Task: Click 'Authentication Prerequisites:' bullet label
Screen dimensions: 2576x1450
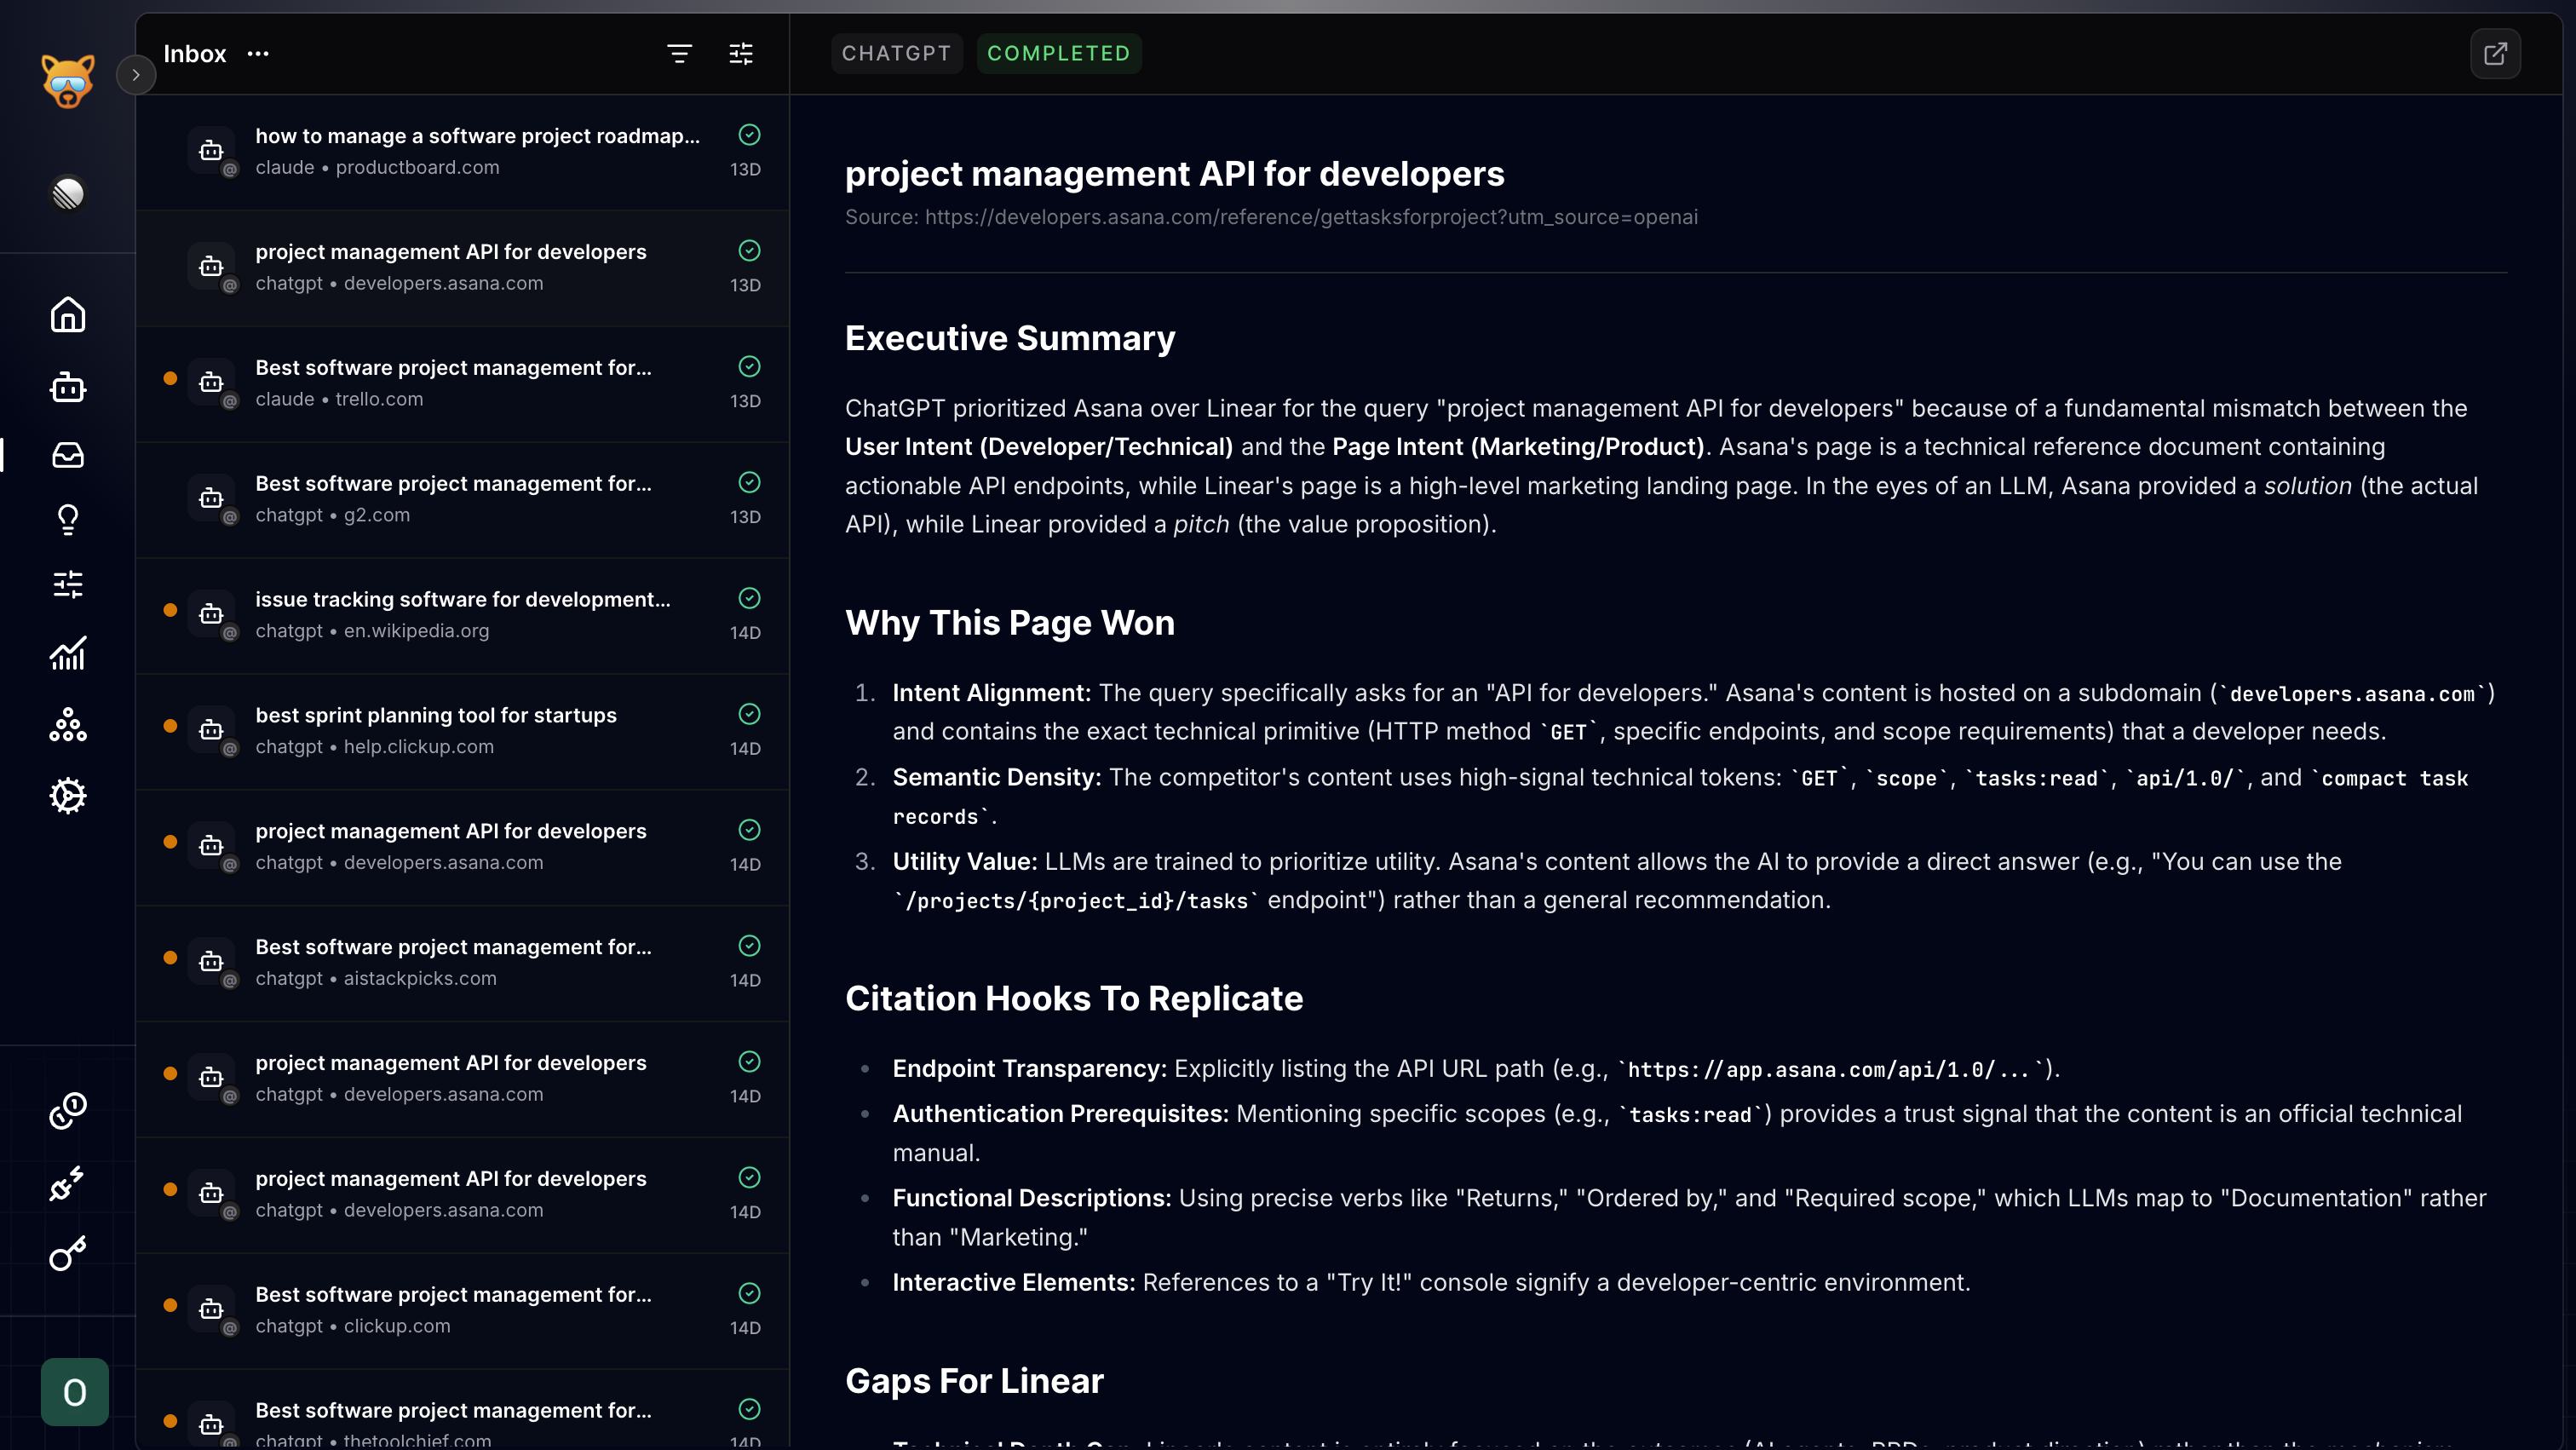Action: click(x=1060, y=1114)
